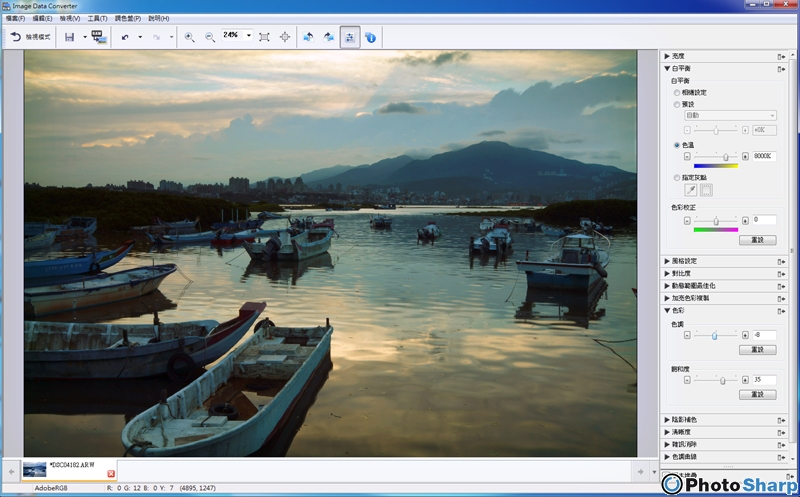Expand the 動態範圍最佳化 section
800x497 pixels.
(666, 286)
